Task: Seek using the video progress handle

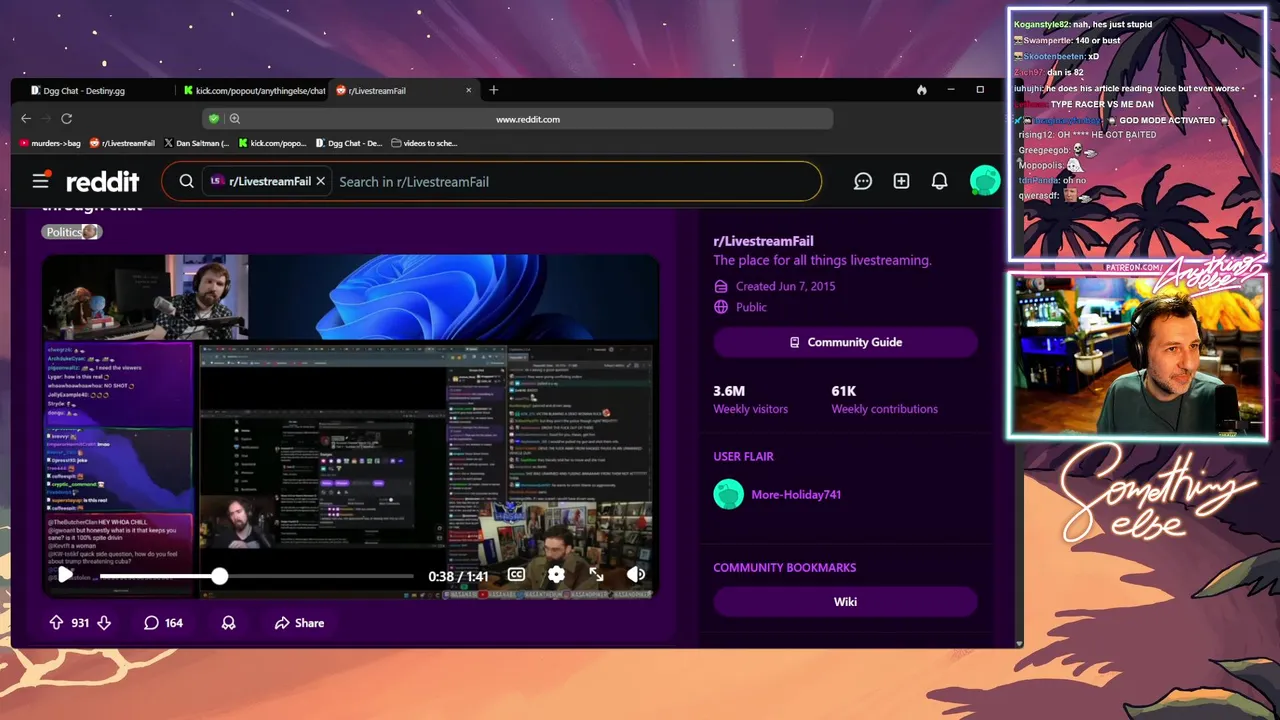Action: tap(220, 576)
